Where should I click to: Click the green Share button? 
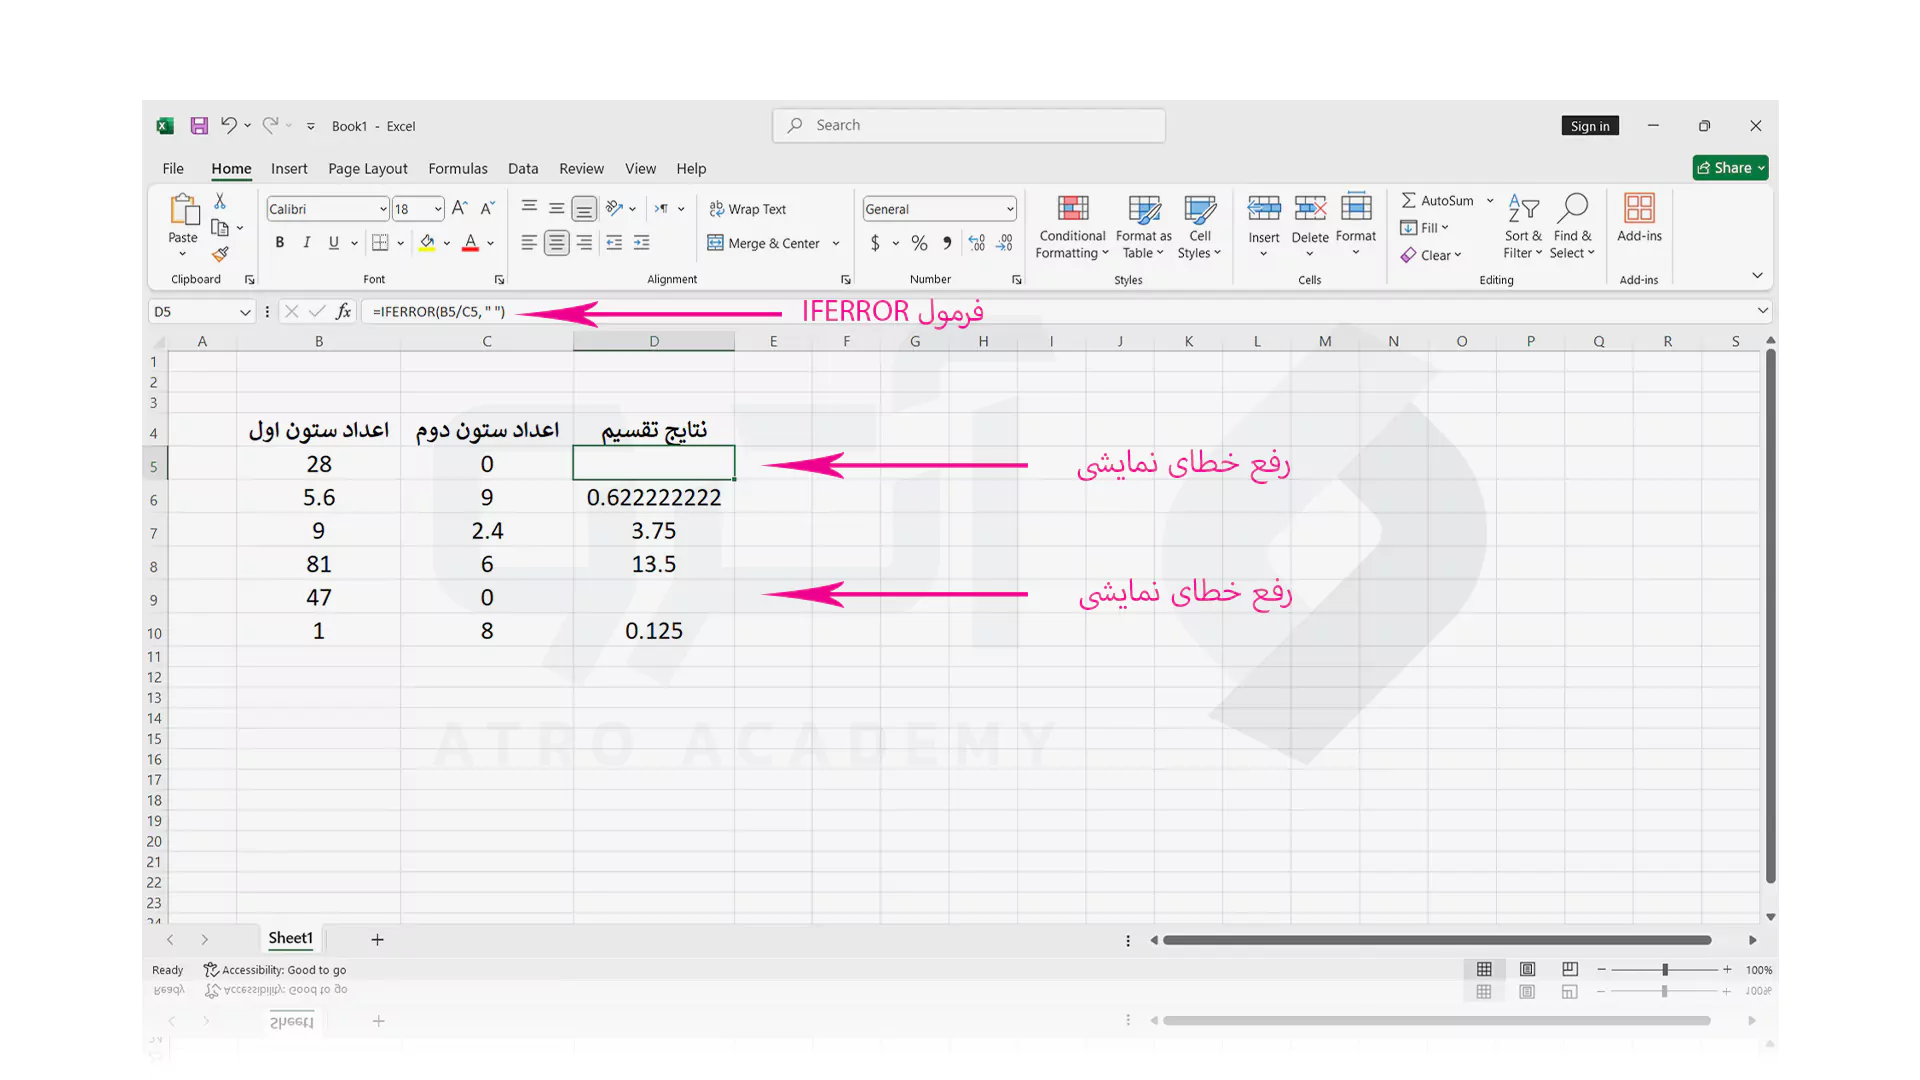click(1729, 168)
